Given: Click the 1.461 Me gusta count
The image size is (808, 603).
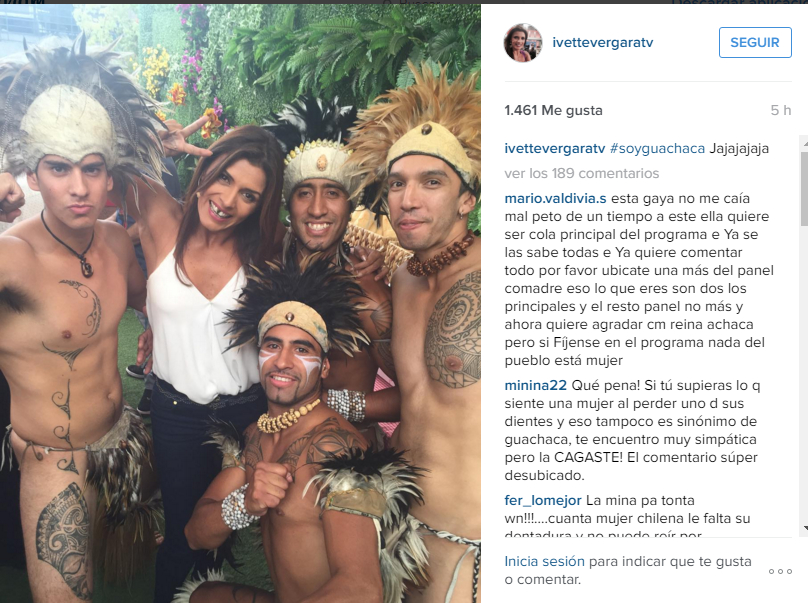Looking at the screenshot, I should [x=553, y=110].
